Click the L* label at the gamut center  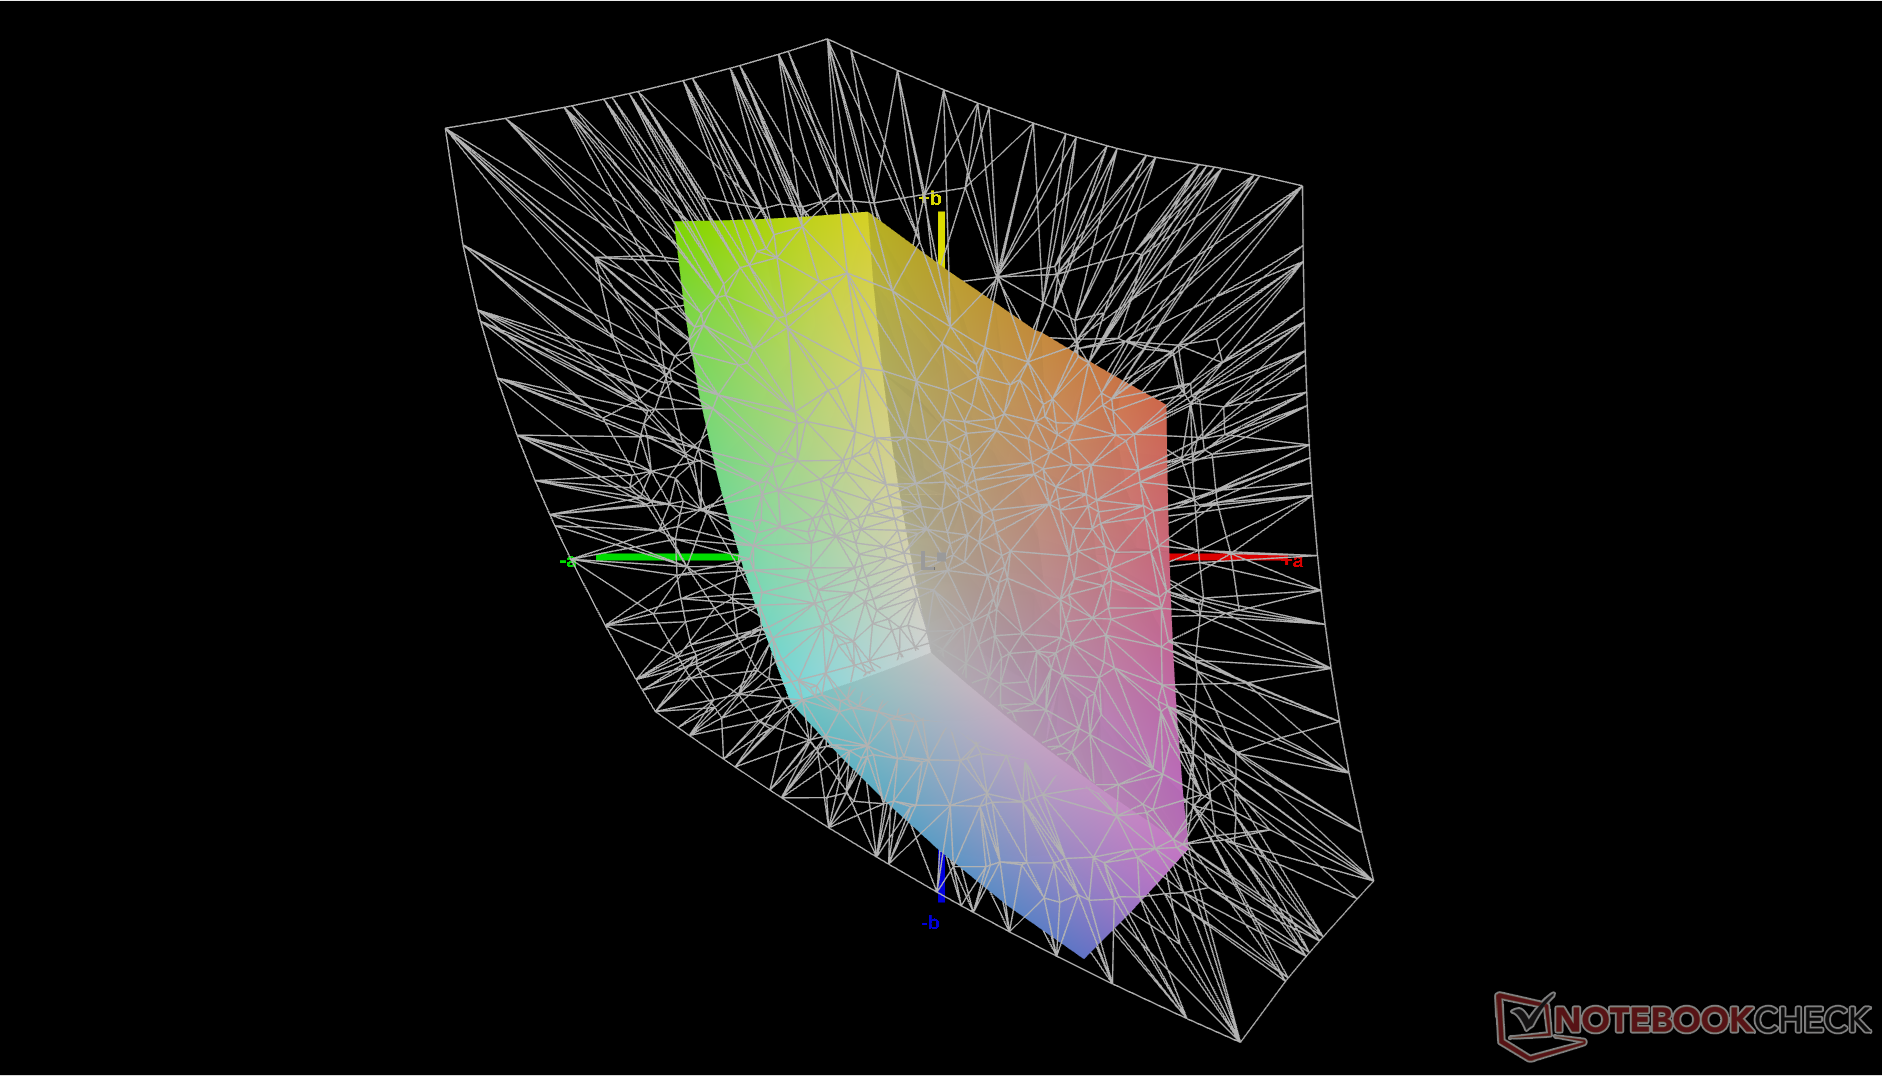(x=932, y=561)
